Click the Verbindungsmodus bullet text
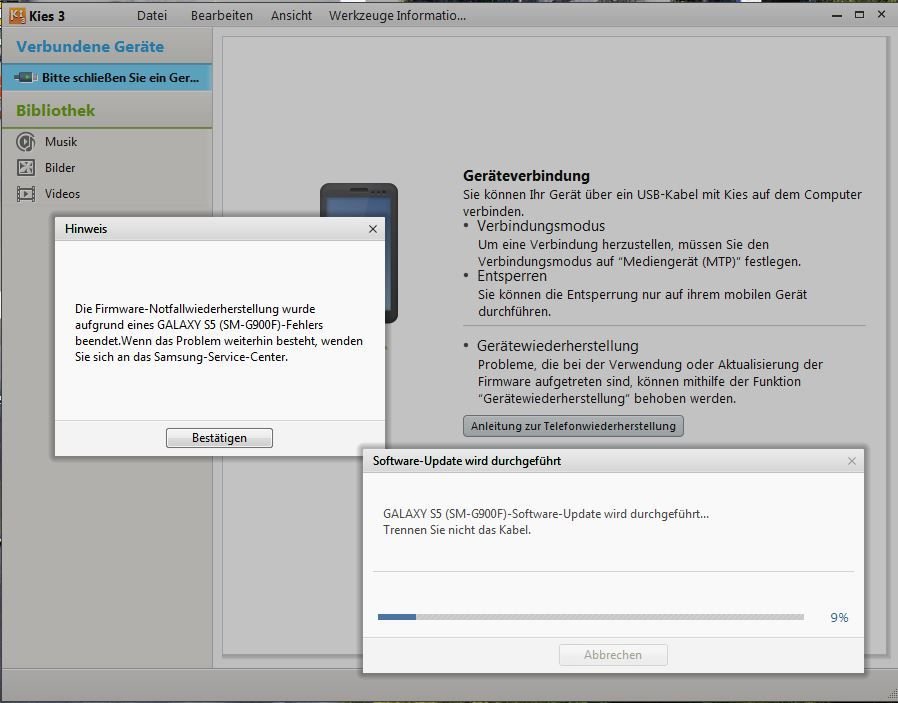Screen dimensions: 898x703 541,226
